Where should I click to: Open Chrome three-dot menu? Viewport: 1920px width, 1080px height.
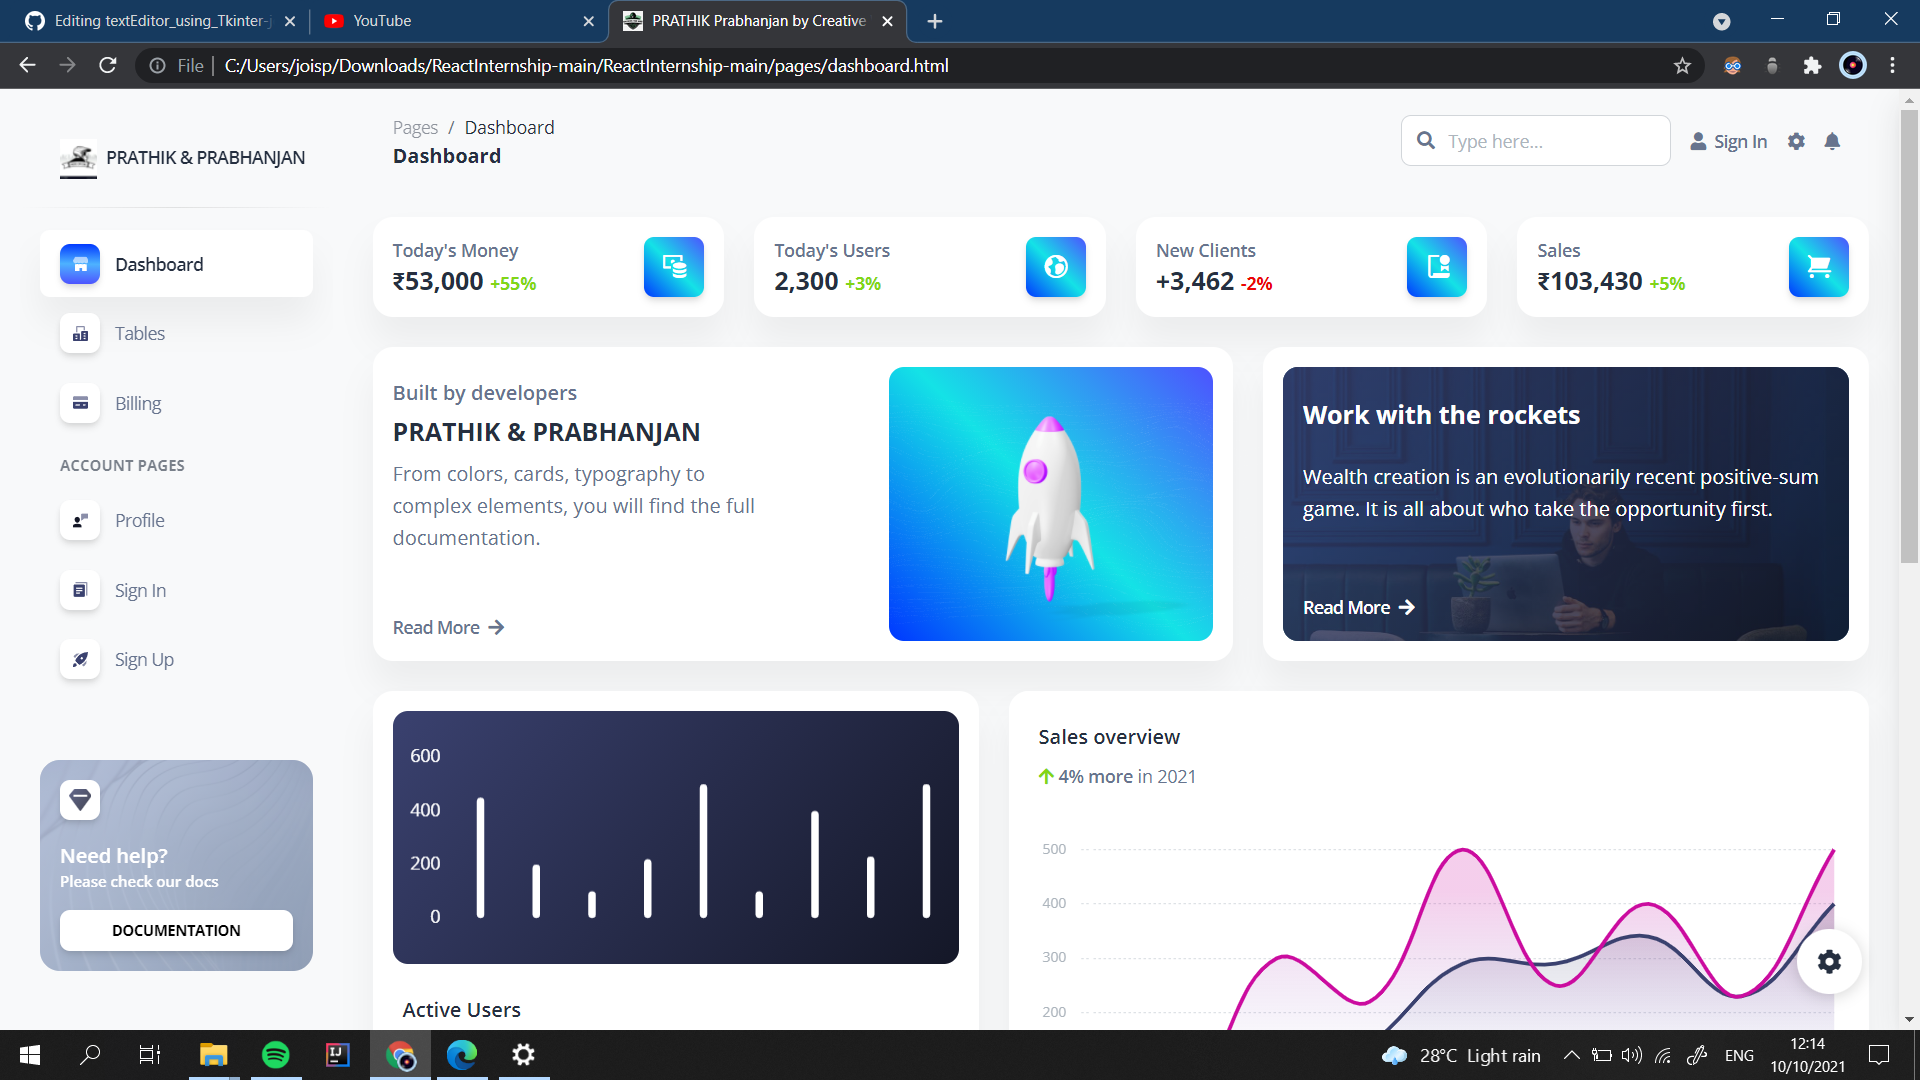(1892, 66)
